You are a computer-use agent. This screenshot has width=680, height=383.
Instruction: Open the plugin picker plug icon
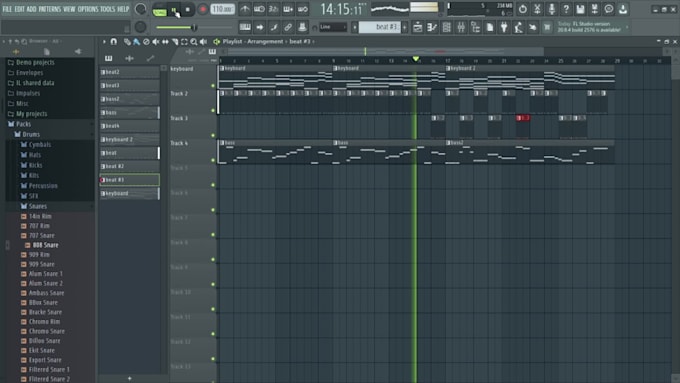504,27
